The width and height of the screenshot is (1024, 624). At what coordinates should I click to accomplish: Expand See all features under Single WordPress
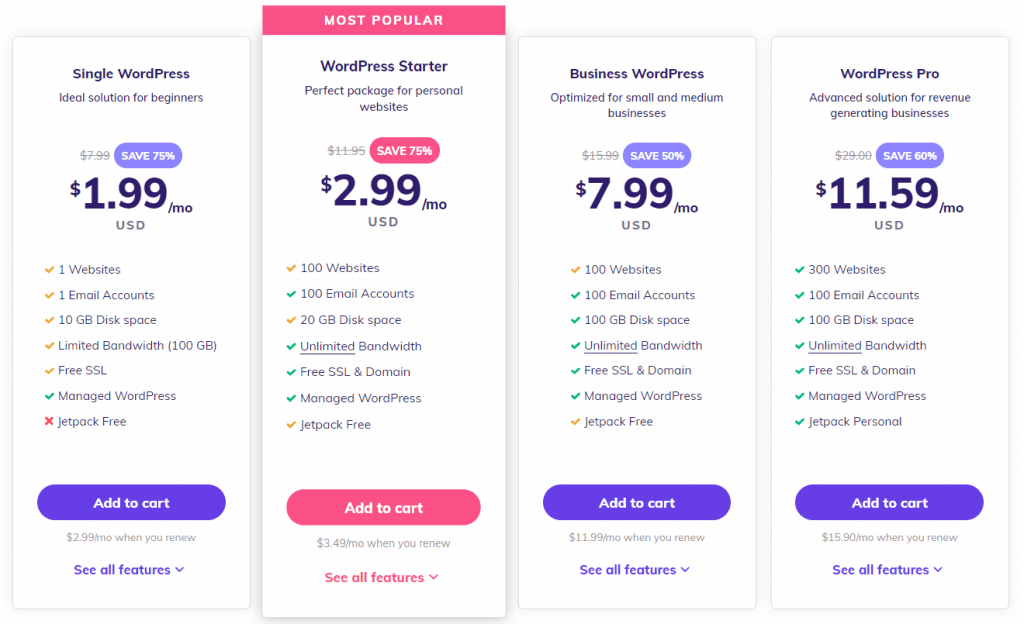(x=130, y=569)
